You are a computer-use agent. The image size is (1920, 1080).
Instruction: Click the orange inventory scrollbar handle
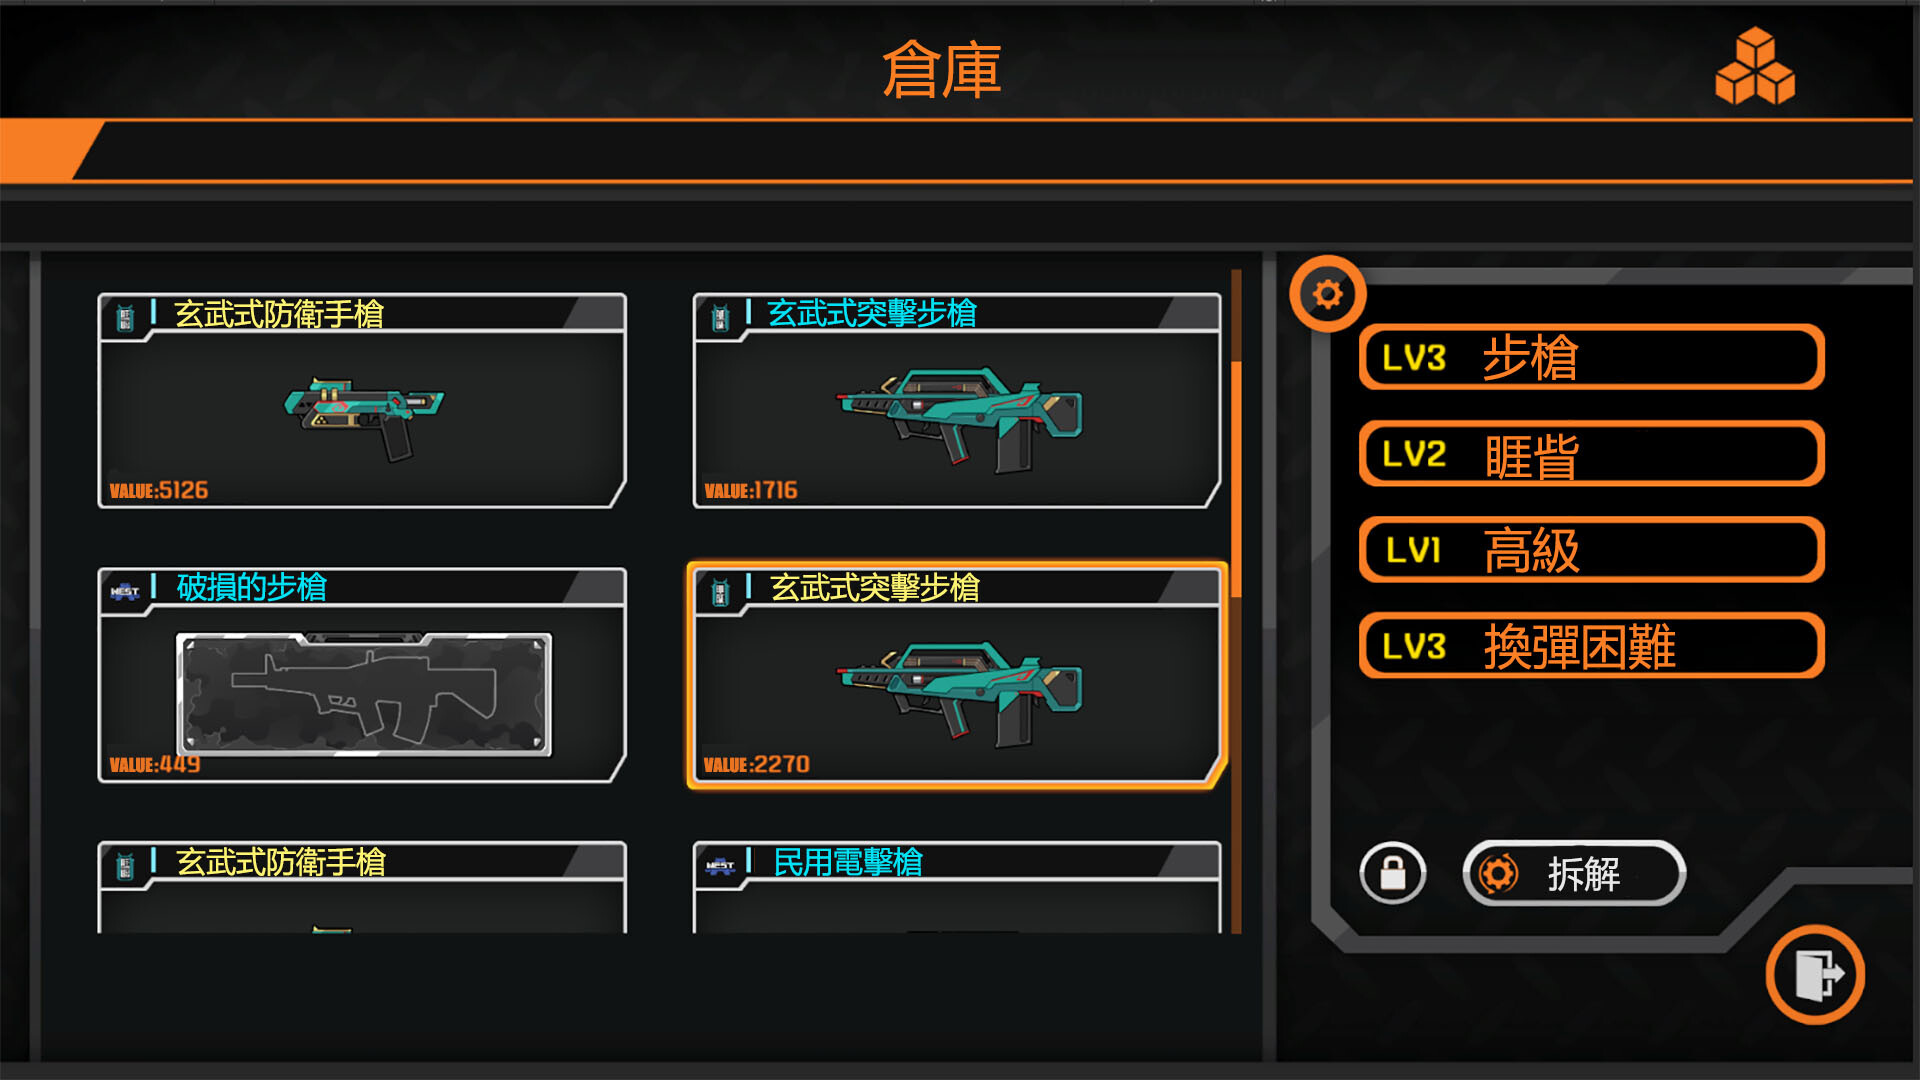[x=1236, y=480]
